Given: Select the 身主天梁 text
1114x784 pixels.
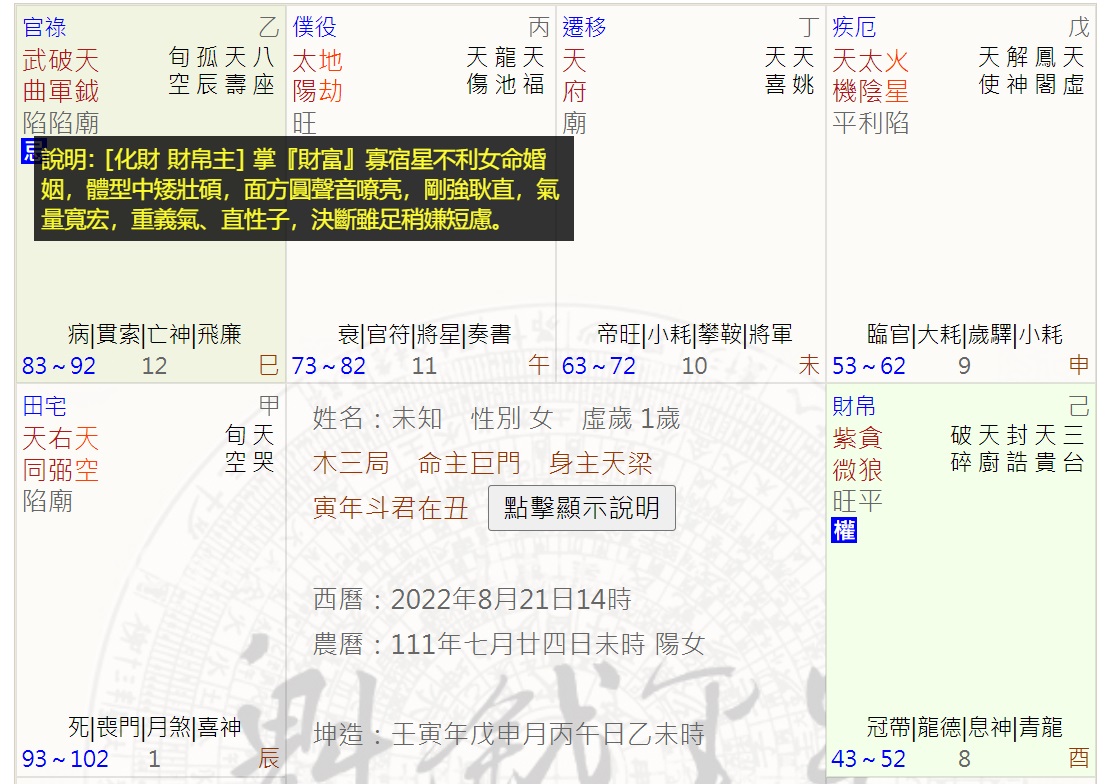Looking at the screenshot, I should 600,463.
